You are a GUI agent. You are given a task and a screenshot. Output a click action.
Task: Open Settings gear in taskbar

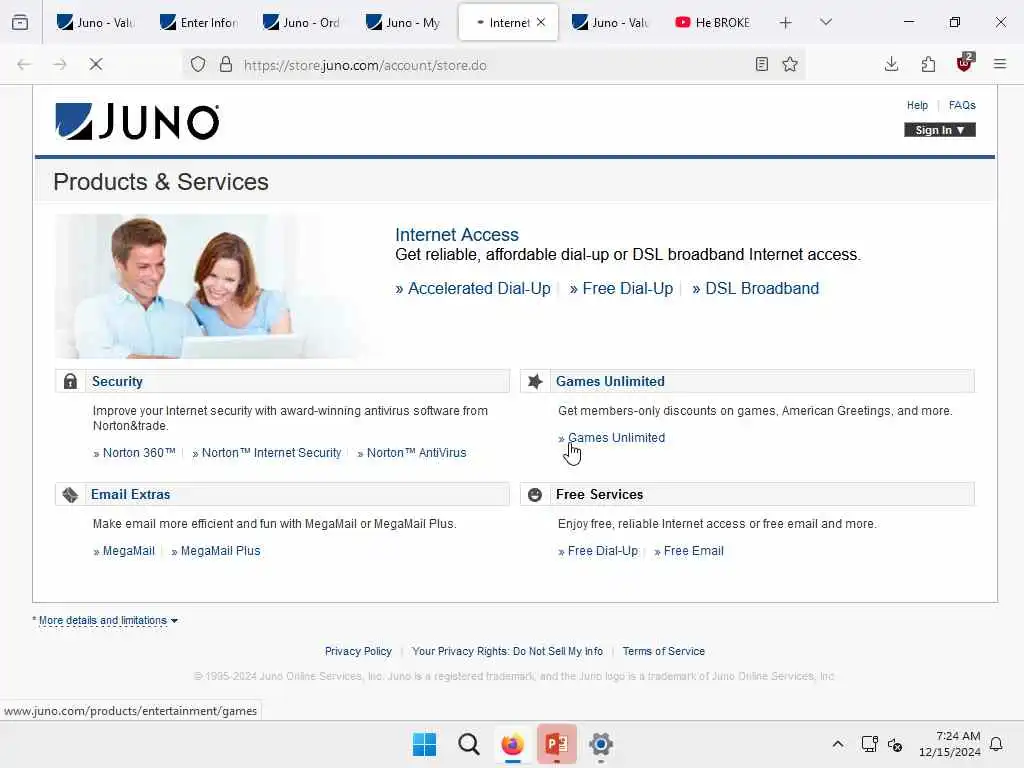click(x=601, y=744)
